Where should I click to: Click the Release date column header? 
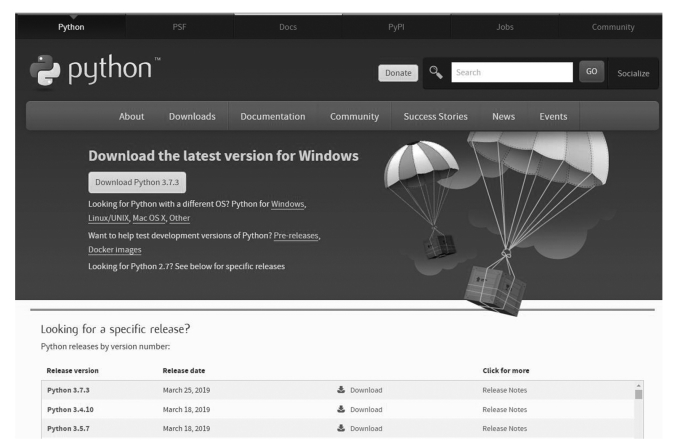184,370
